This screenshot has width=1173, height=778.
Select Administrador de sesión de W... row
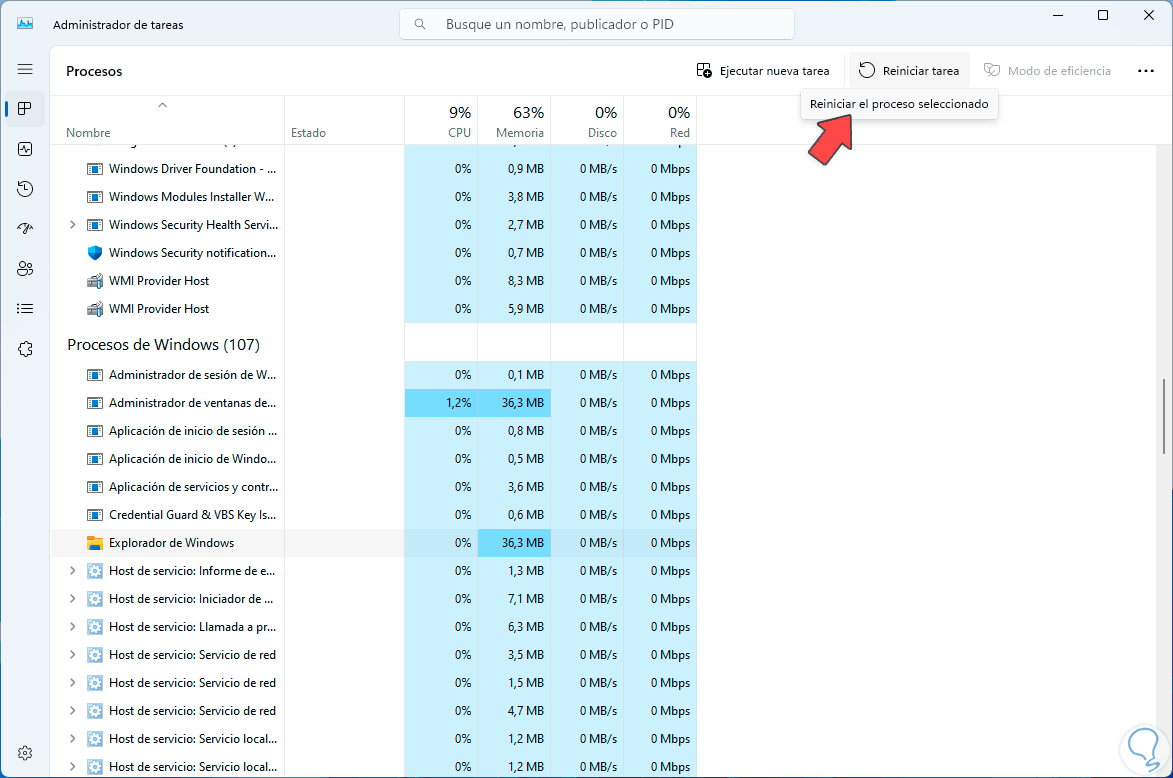pyautogui.click(x=373, y=375)
